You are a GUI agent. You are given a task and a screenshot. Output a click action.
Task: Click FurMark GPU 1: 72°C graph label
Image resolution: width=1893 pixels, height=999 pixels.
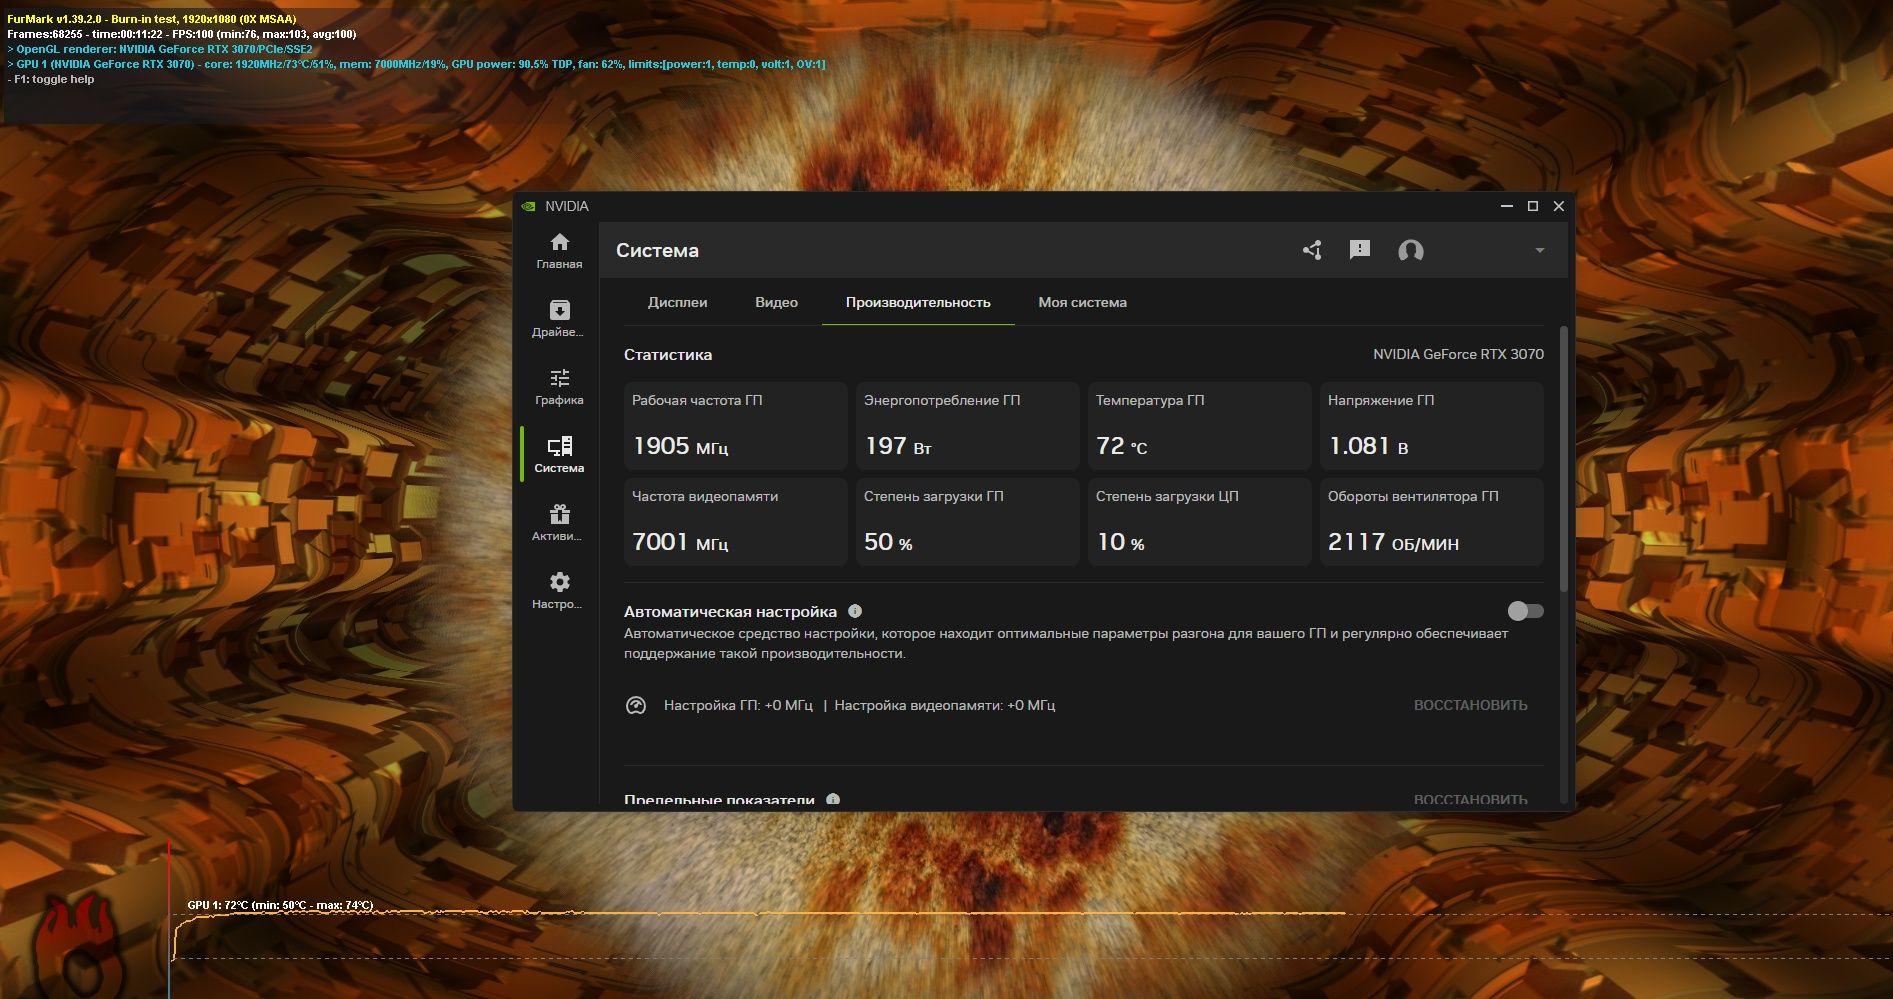point(280,905)
